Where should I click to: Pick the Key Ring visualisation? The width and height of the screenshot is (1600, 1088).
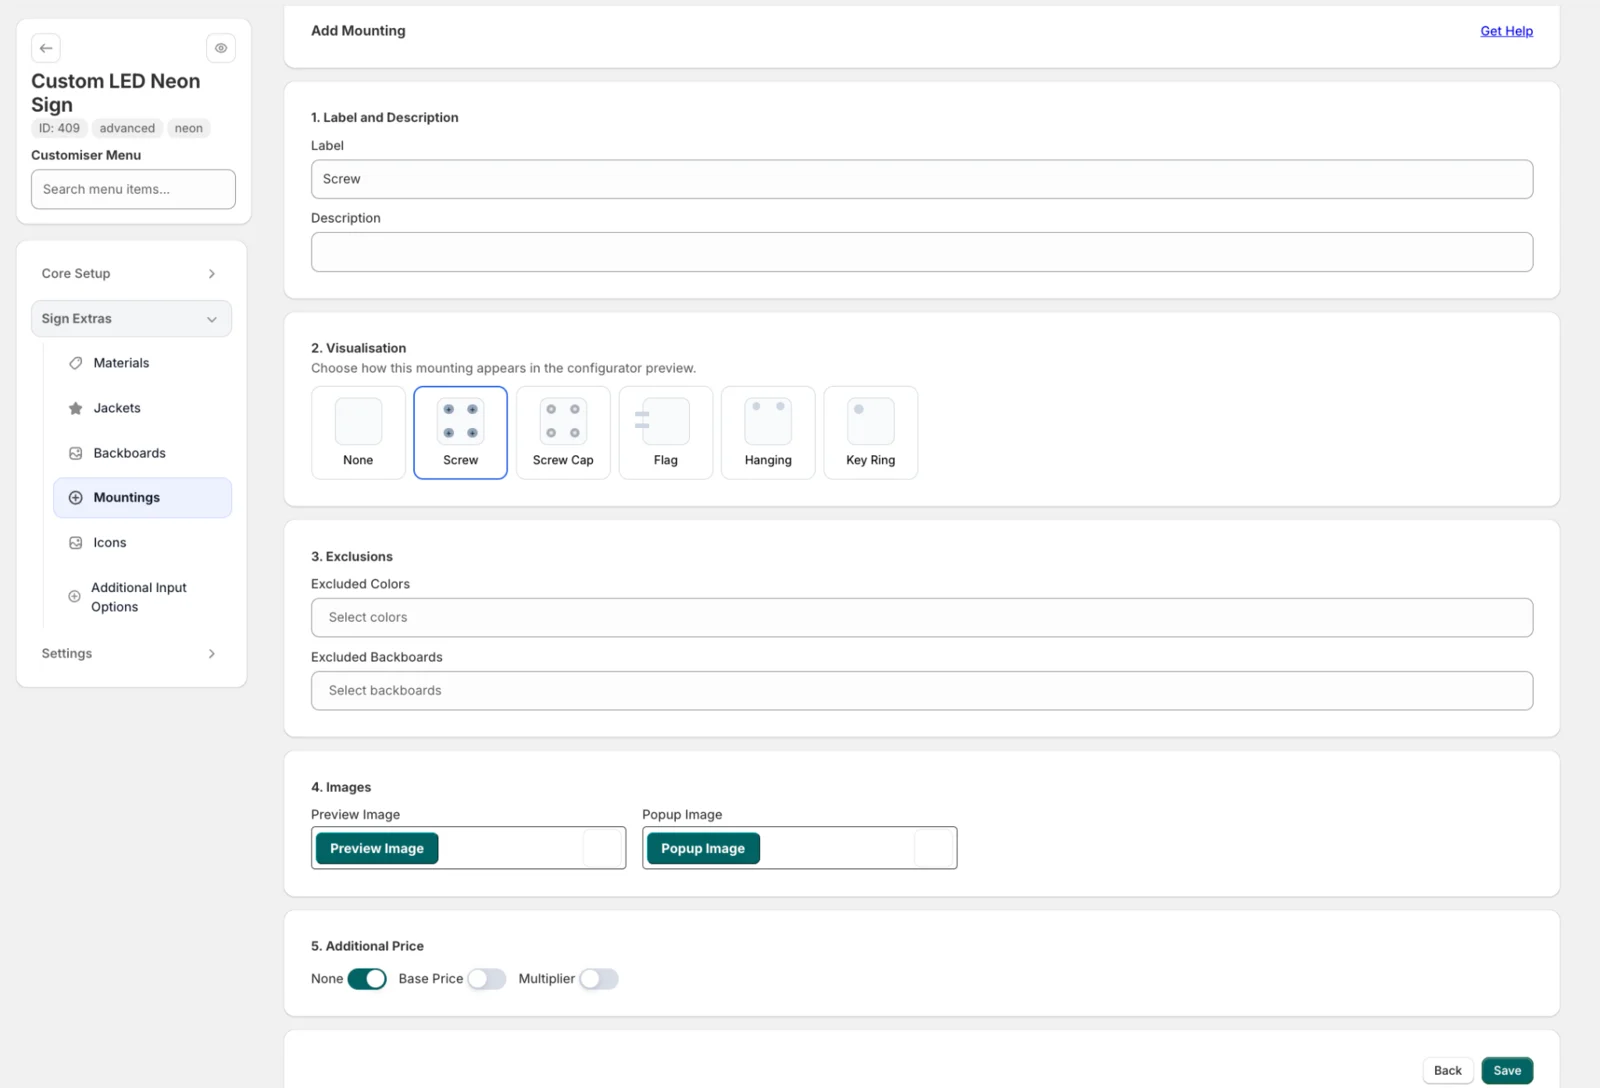point(871,433)
